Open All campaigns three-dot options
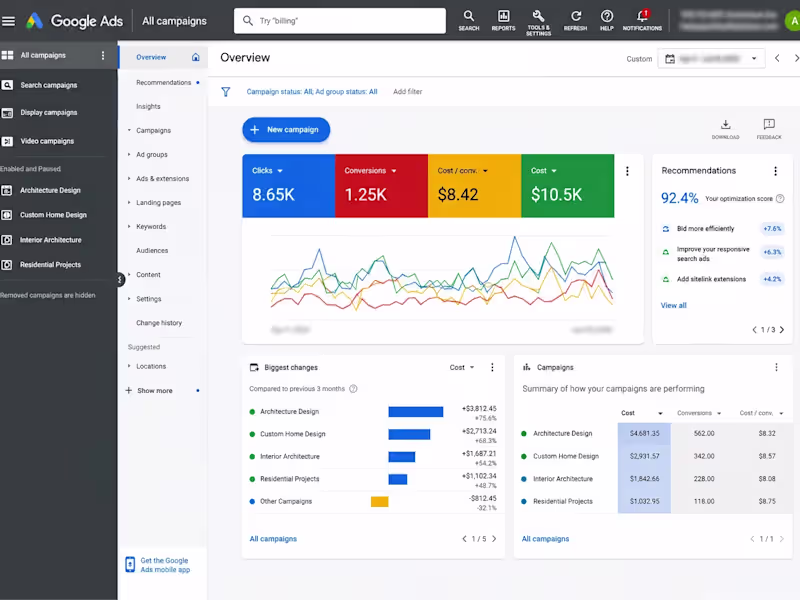 pyautogui.click(x=103, y=55)
